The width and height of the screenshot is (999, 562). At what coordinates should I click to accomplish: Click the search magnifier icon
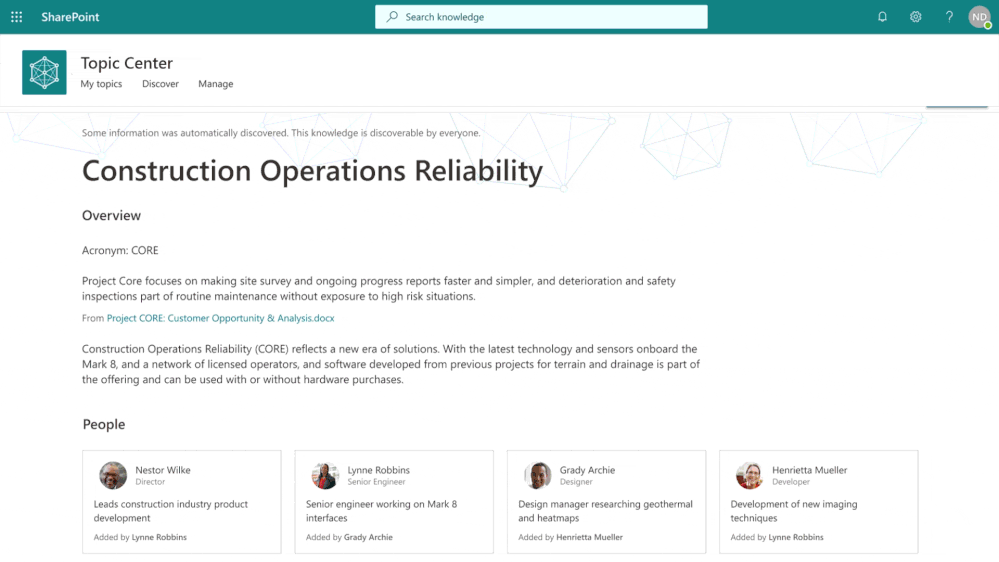(392, 17)
